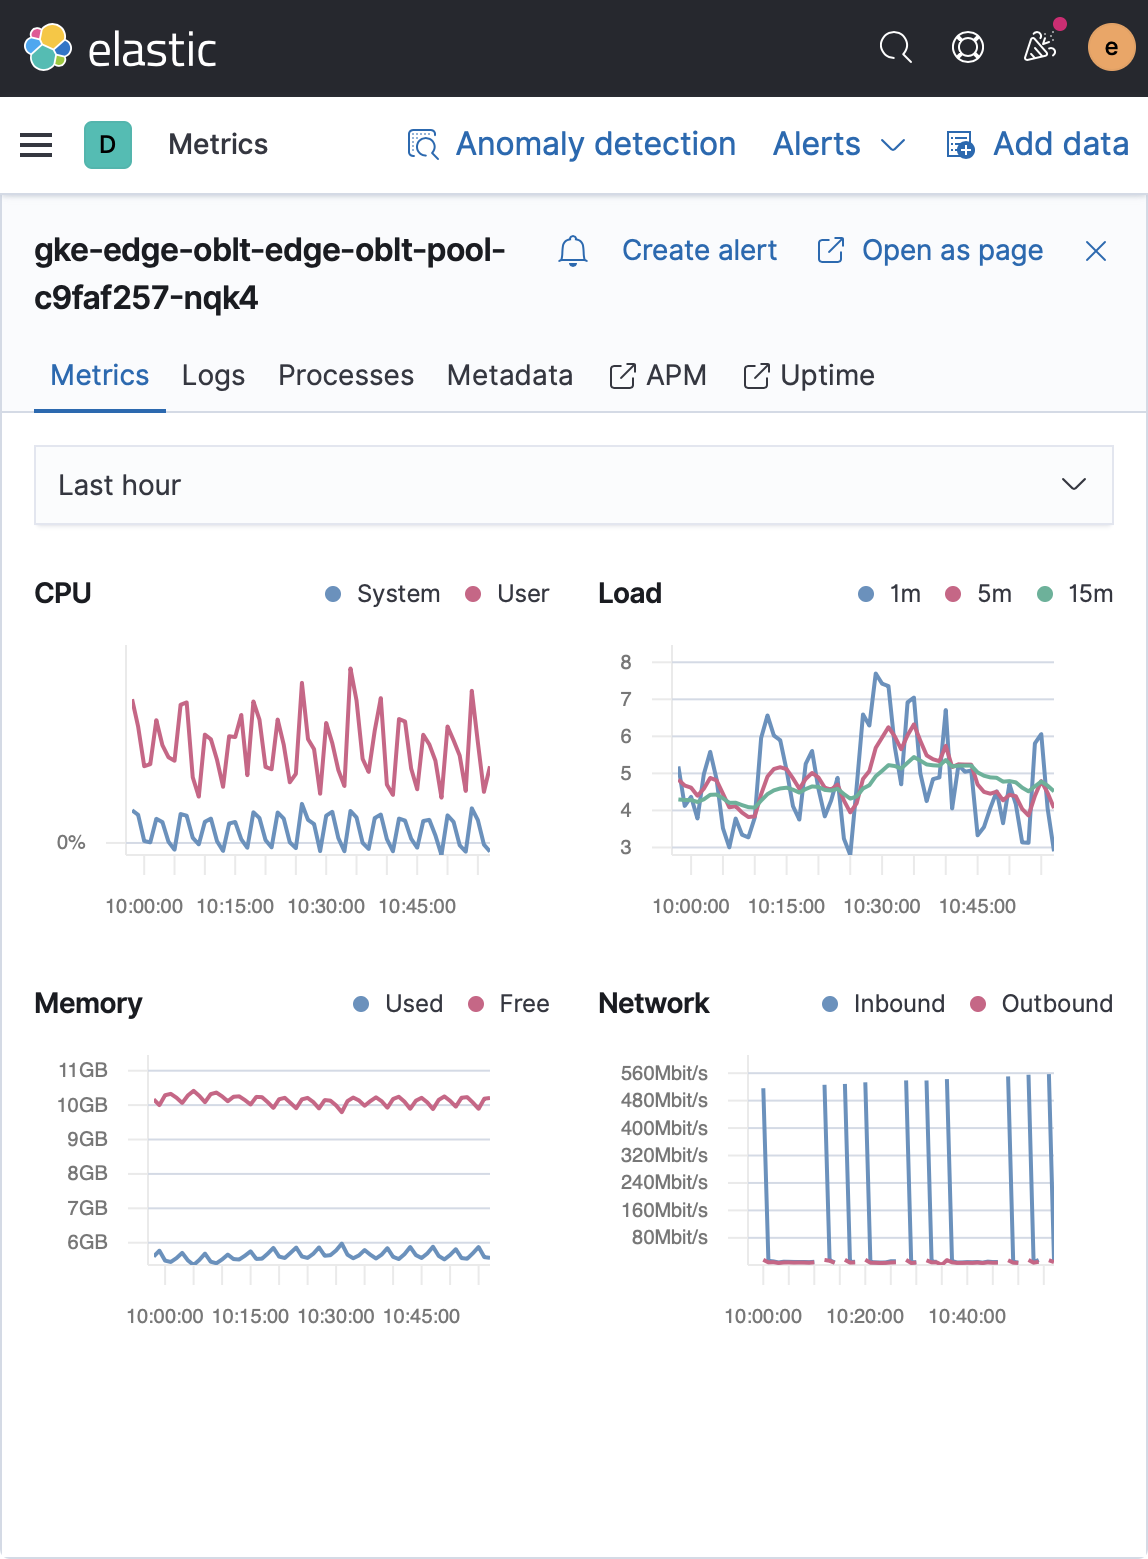Click the celebration announcements icon
Image resolution: width=1148 pixels, height=1559 pixels.
pos(1040,47)
